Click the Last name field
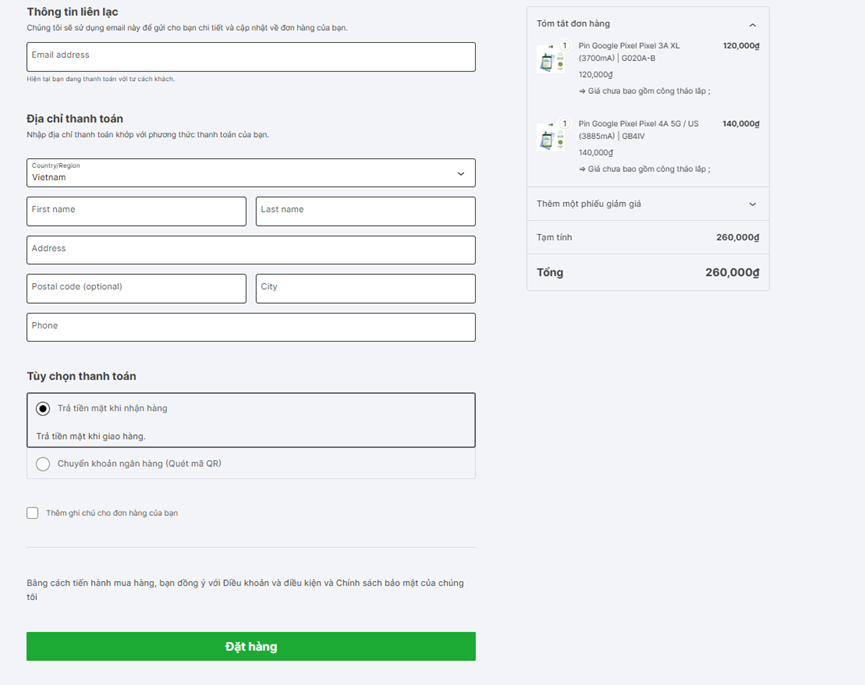Viewport: 865px width, 685px height. (365, 211)
